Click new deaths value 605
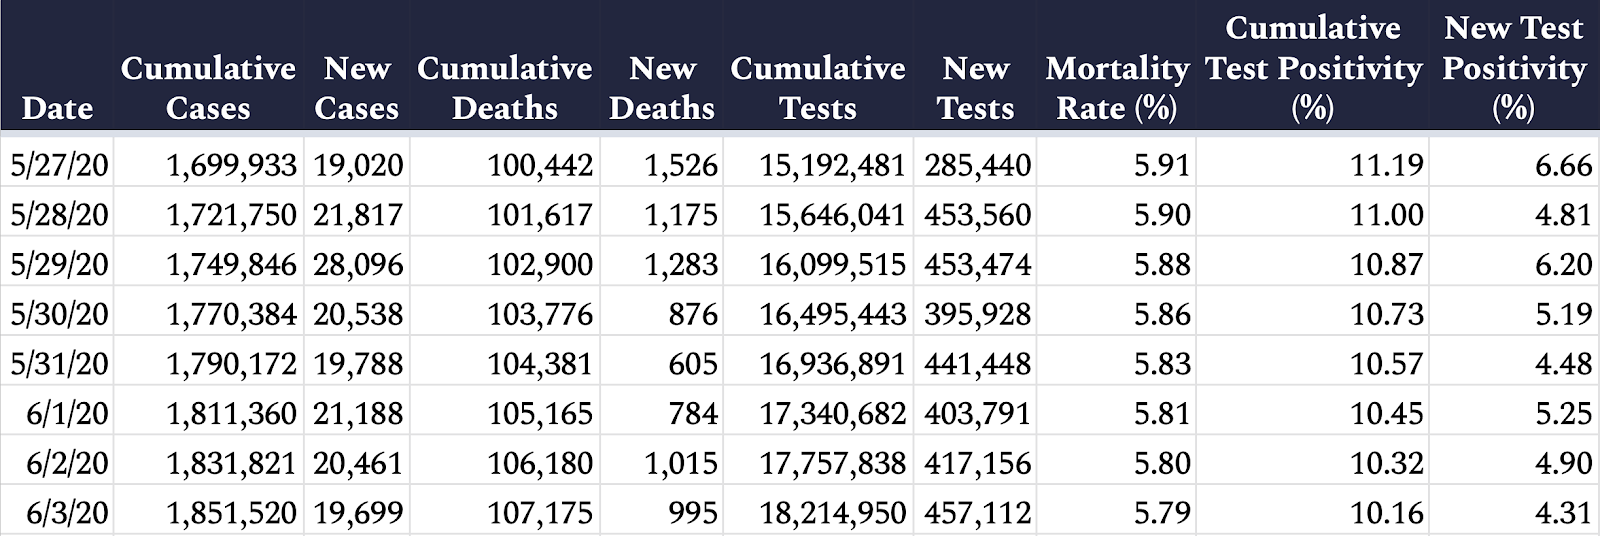The image size is (1600, 536). [693, 365]
